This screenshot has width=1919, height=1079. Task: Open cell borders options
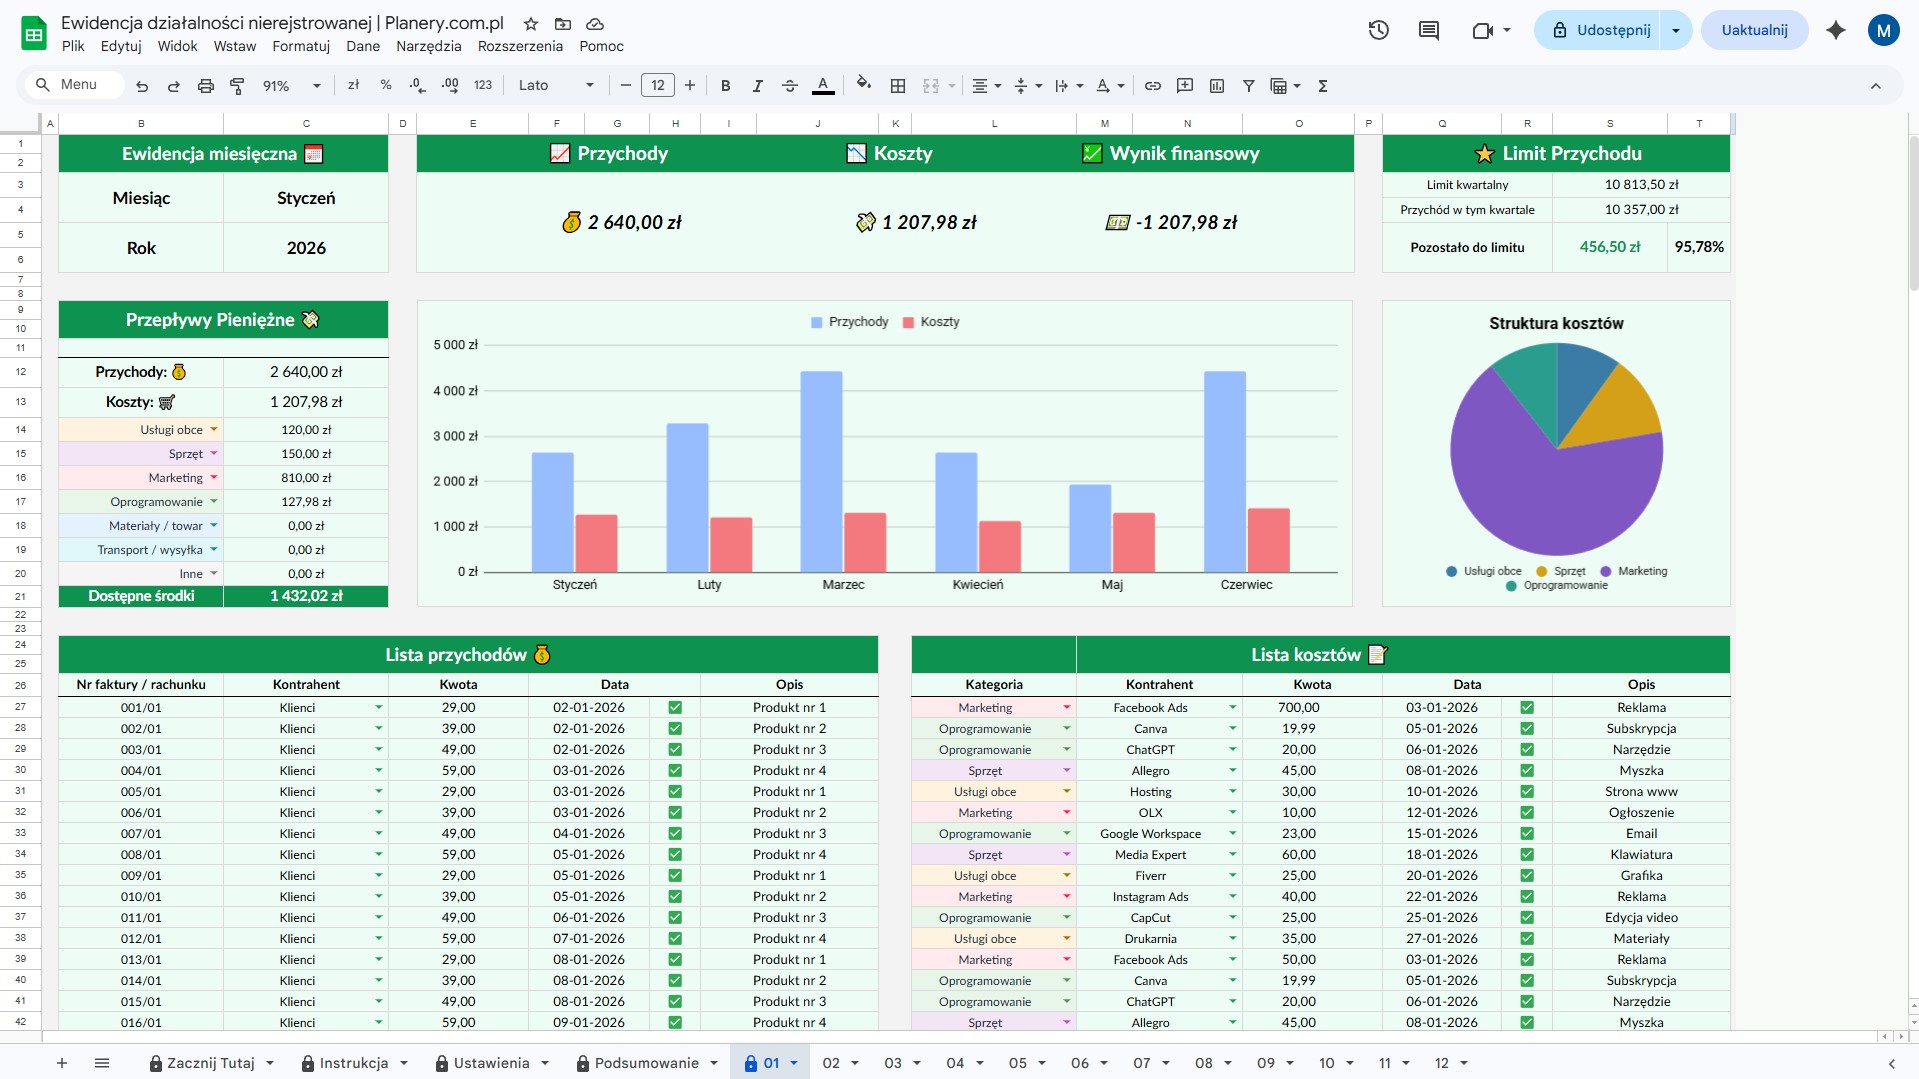pos(897,86)
